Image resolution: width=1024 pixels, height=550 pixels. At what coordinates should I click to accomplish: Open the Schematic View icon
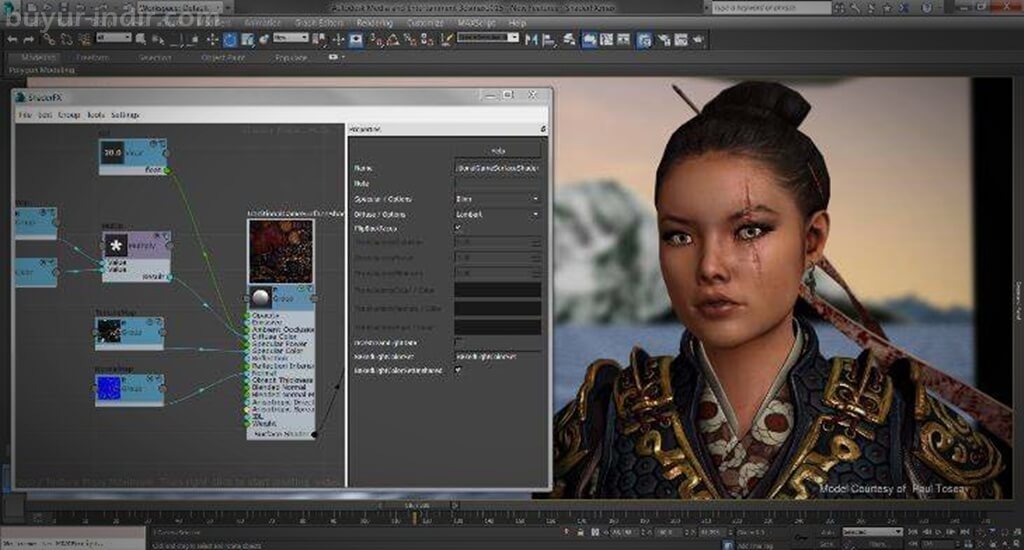click(624, 40)
